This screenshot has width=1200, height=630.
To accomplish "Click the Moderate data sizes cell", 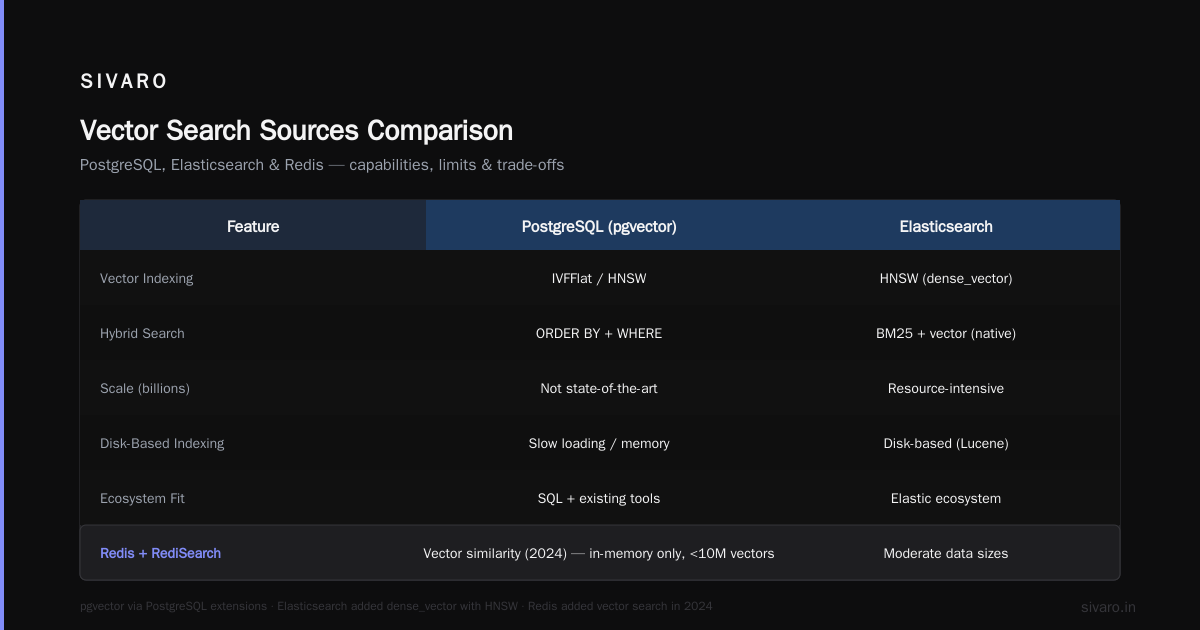I will (x=946, y=553).
